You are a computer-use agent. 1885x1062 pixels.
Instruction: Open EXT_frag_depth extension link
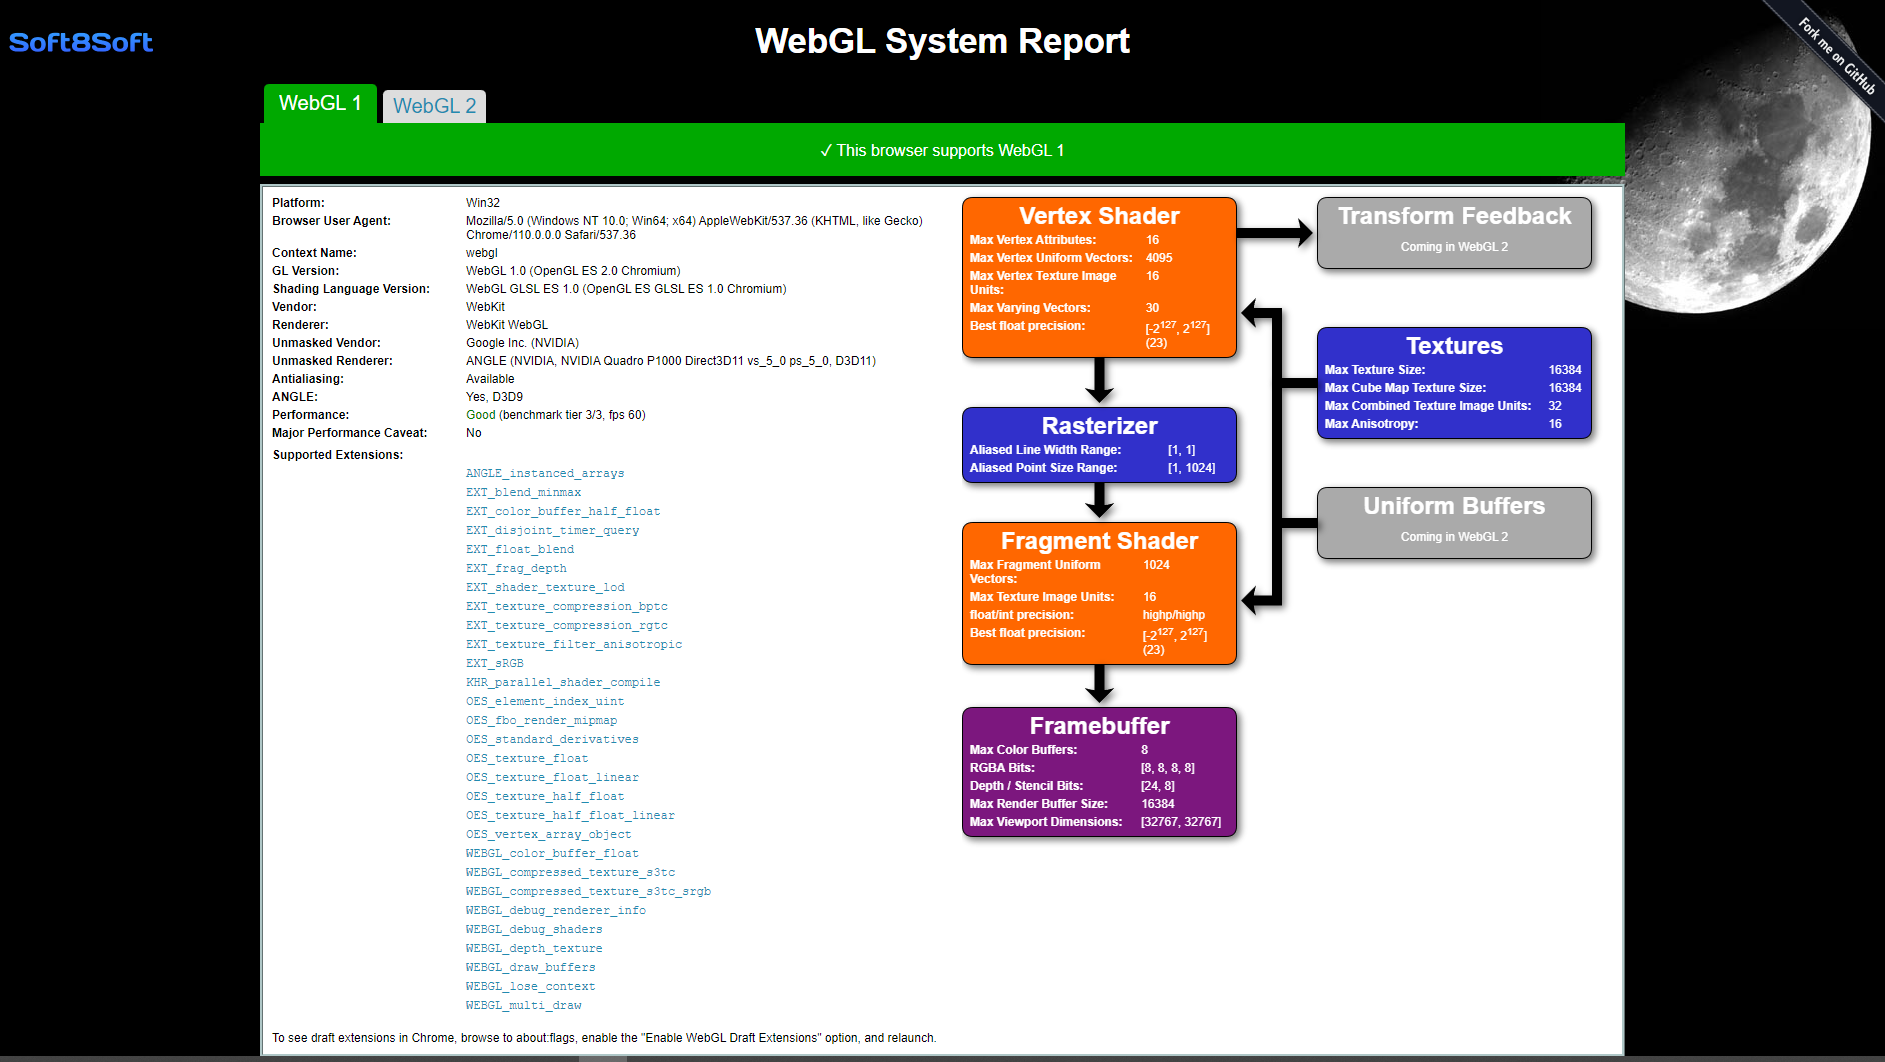(516, 568)
